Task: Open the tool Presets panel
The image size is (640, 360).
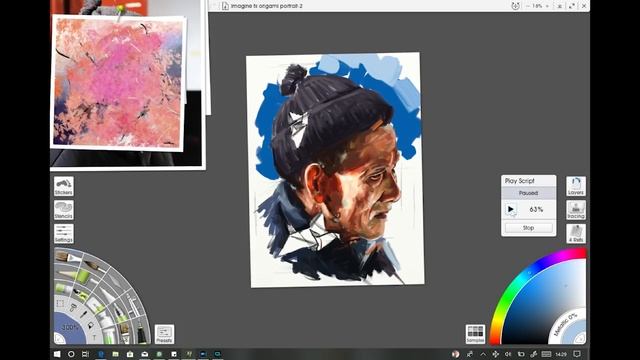Action: [x=164, y=334]
